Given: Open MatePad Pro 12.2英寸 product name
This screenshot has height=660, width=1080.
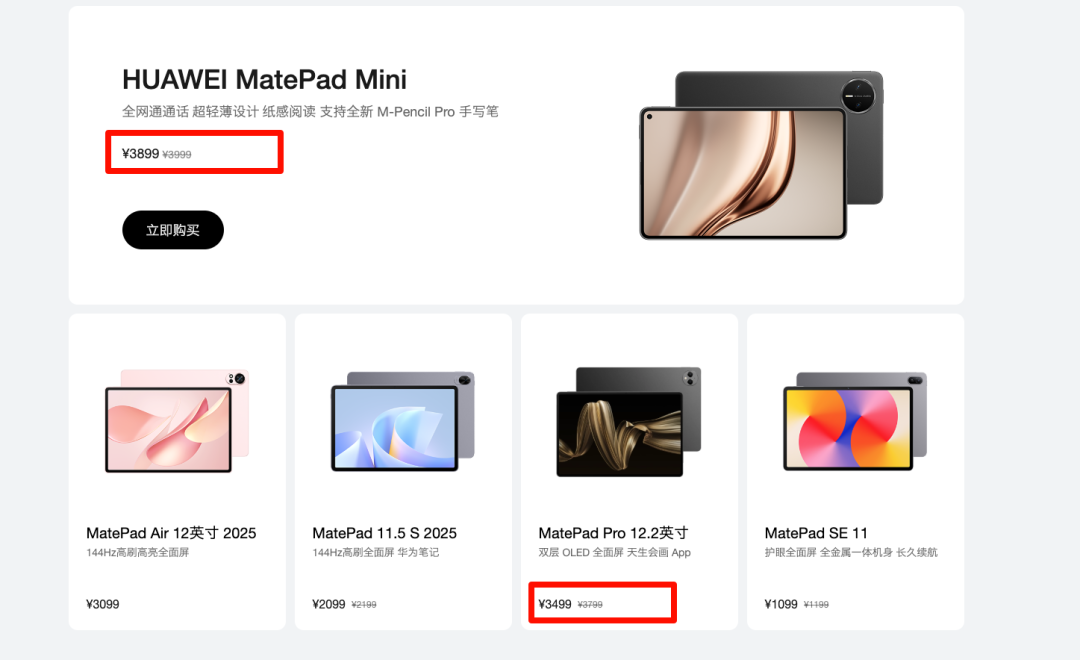Looking at the screenshot, I should tap(613, 533).
